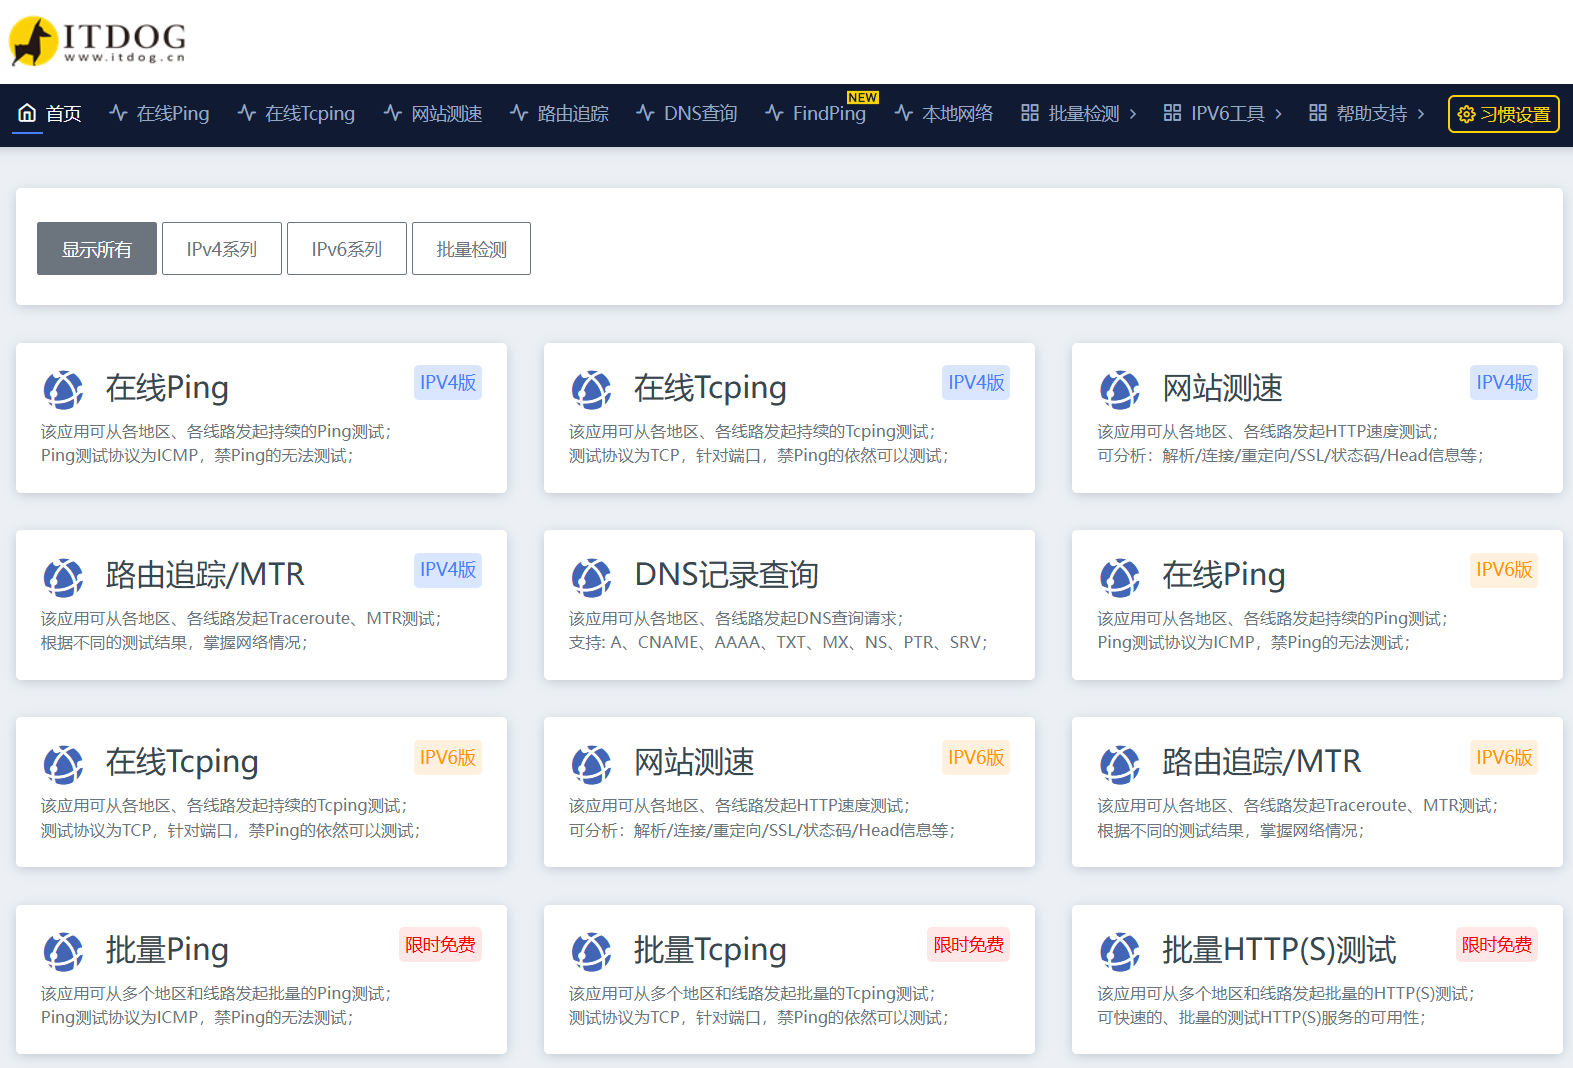The width and height of the screenshot is (1573, 1068).
Task: Click globe icon on IPV4 在线Ping card
Action: (x=63, y=389)
